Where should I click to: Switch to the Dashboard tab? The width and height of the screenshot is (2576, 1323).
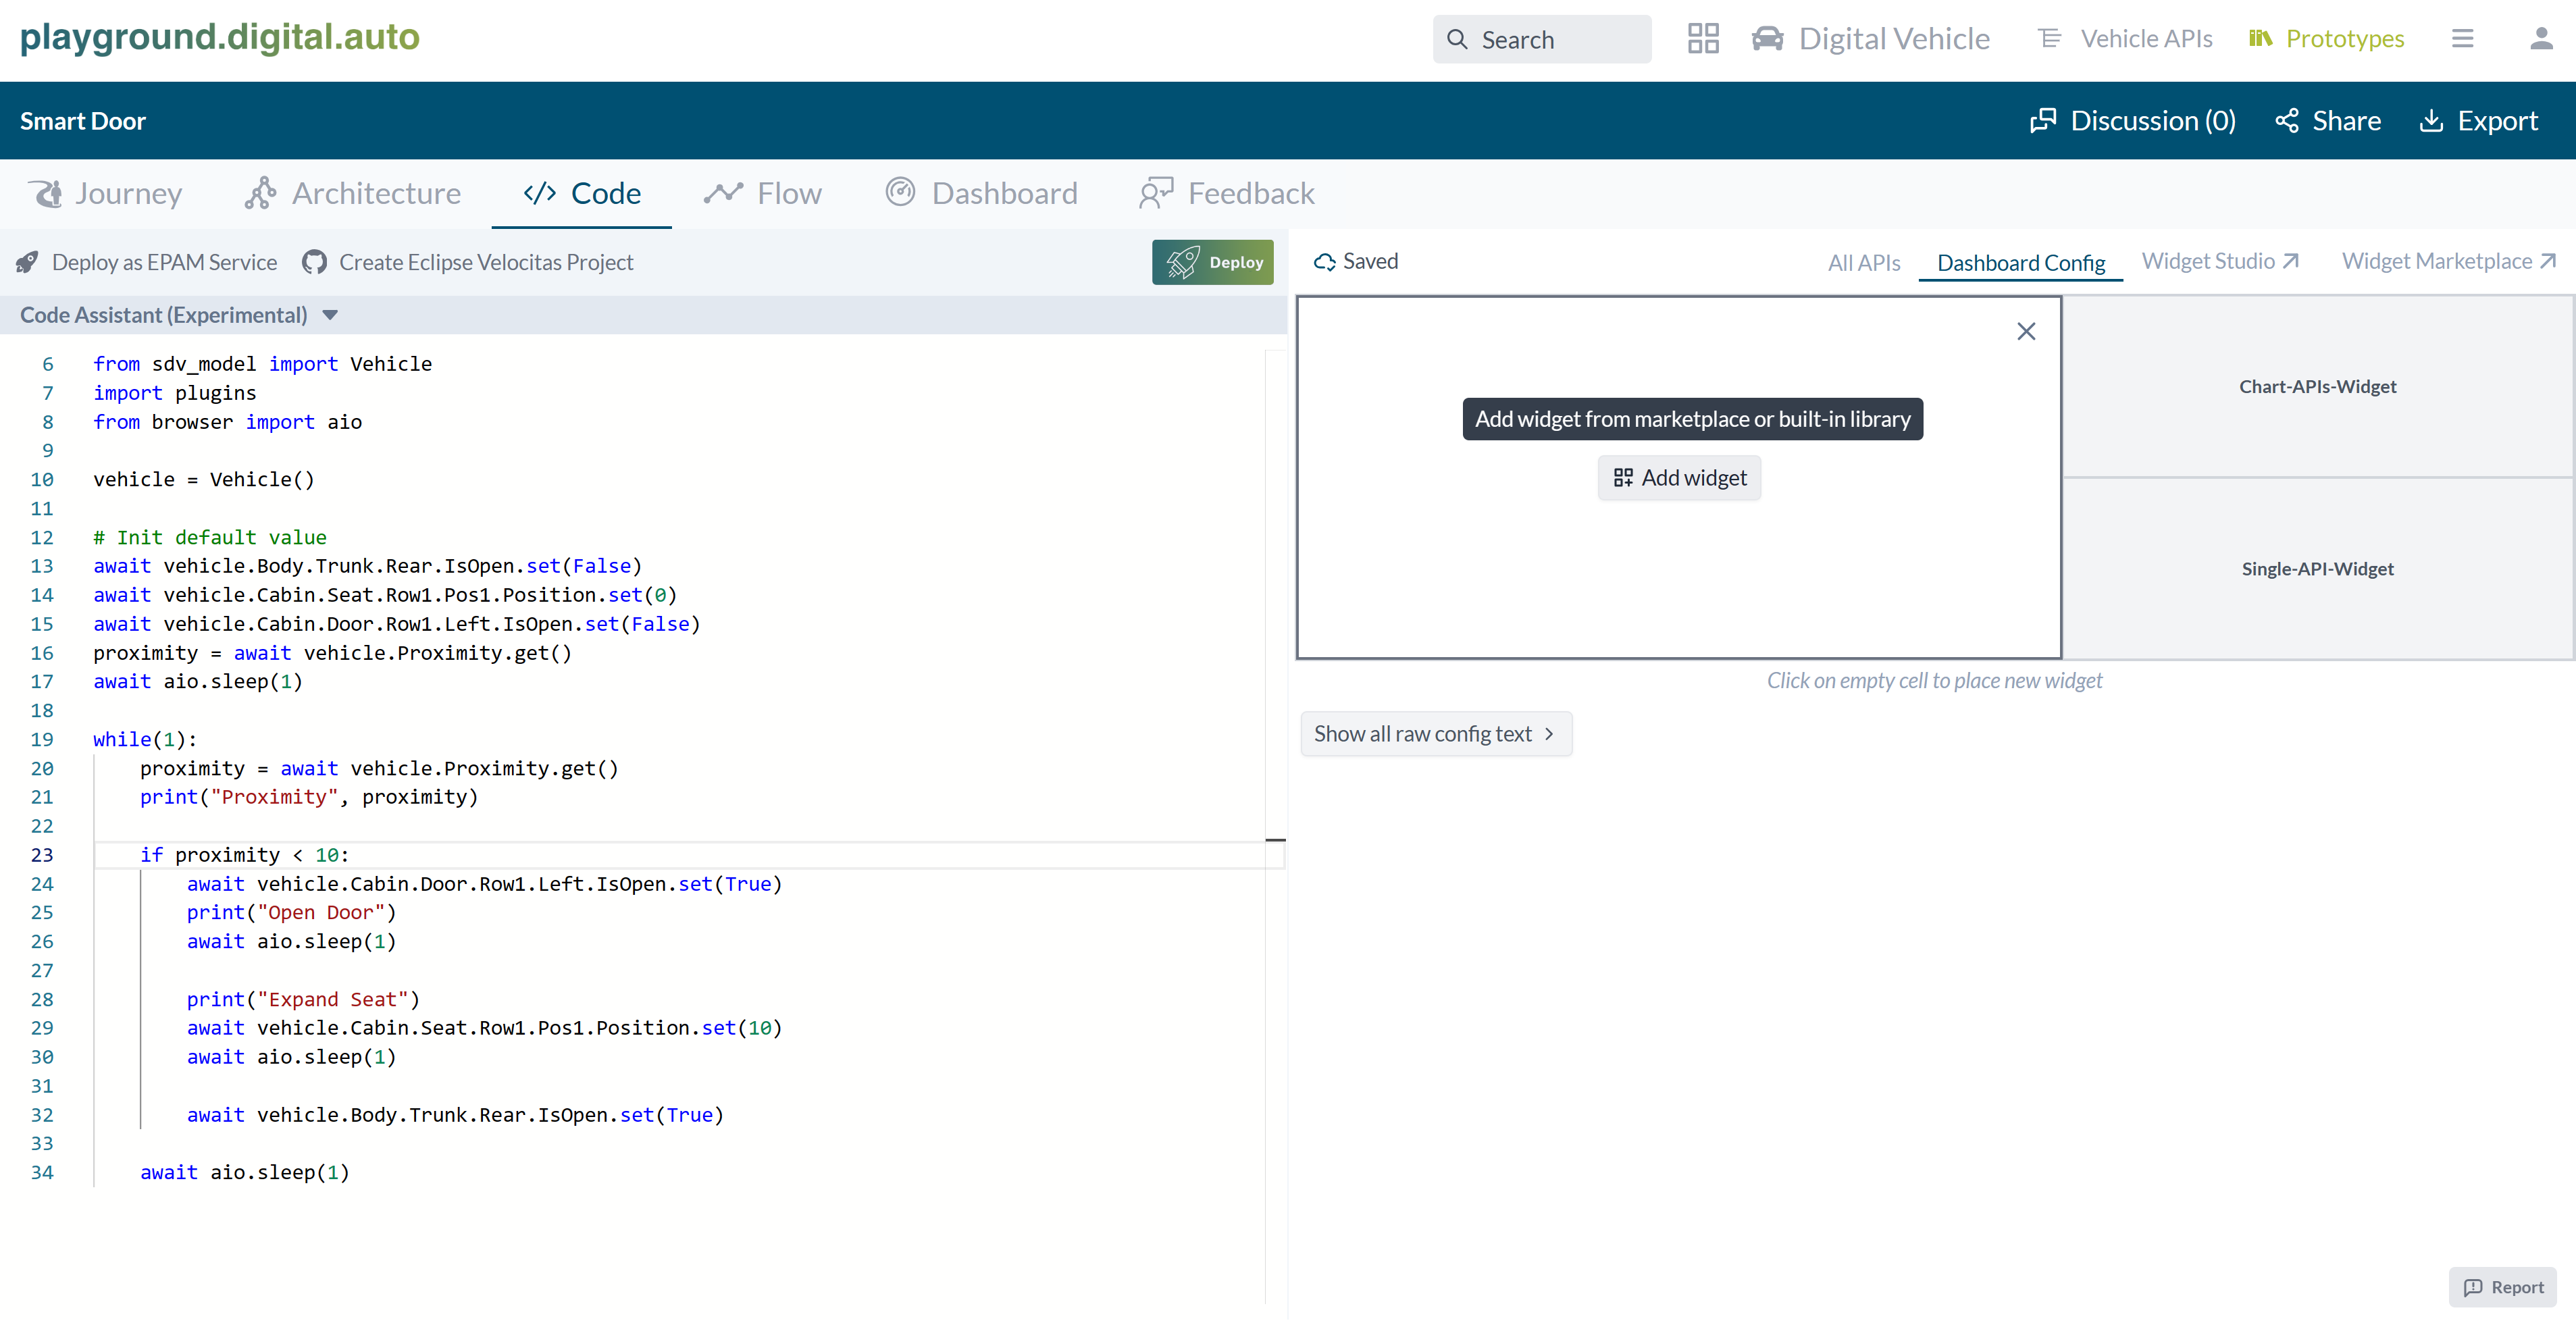[x=981, y=193]
